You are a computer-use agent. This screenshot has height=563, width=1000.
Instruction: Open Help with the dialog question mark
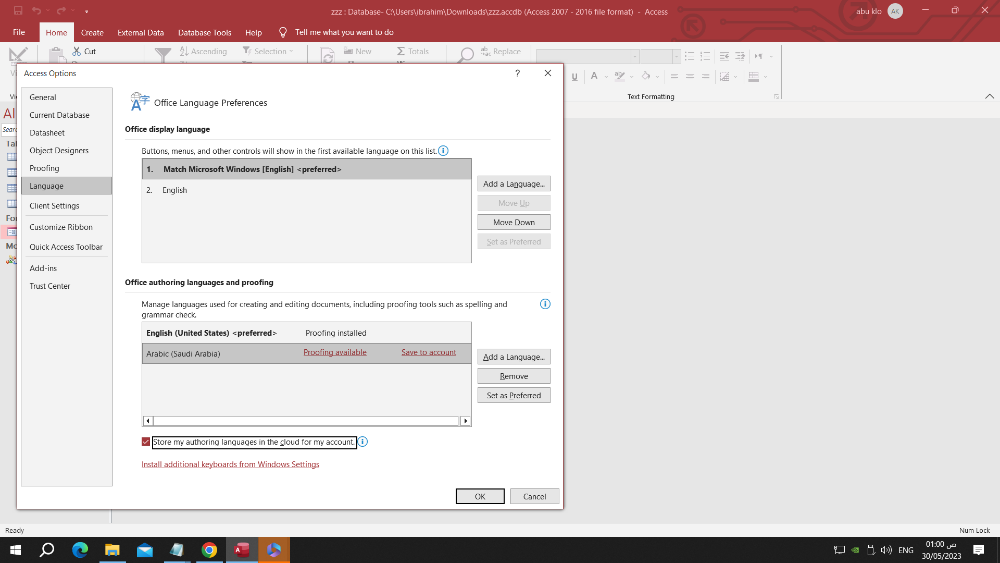pos(517,73)
